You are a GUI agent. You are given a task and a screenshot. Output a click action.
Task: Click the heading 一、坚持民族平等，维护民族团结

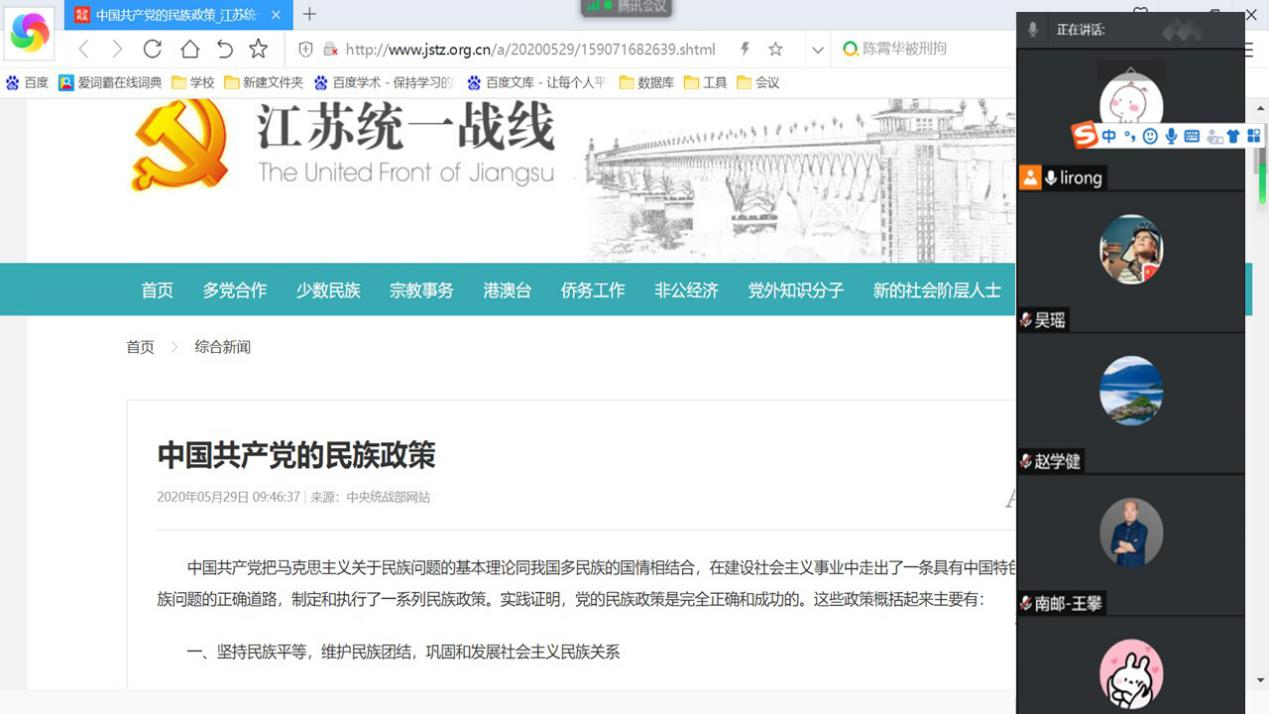pyautogui.click(x=403, y=652)
